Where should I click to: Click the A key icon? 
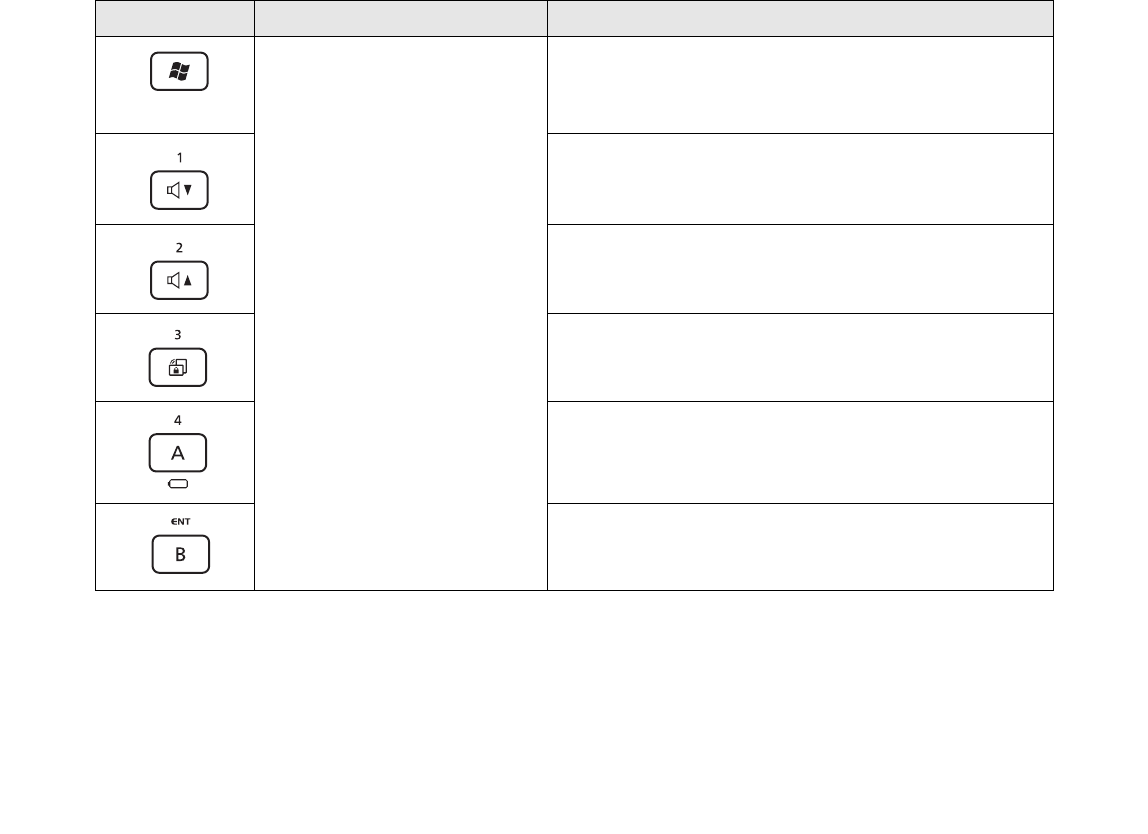tap(178, 453)
